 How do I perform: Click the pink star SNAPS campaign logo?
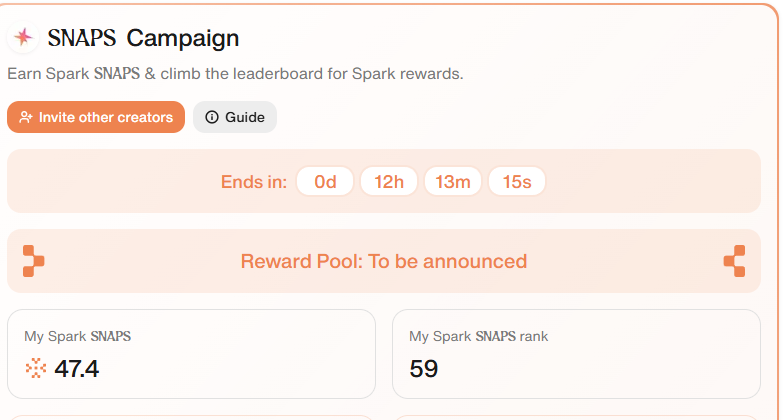(x=23, y=37)
